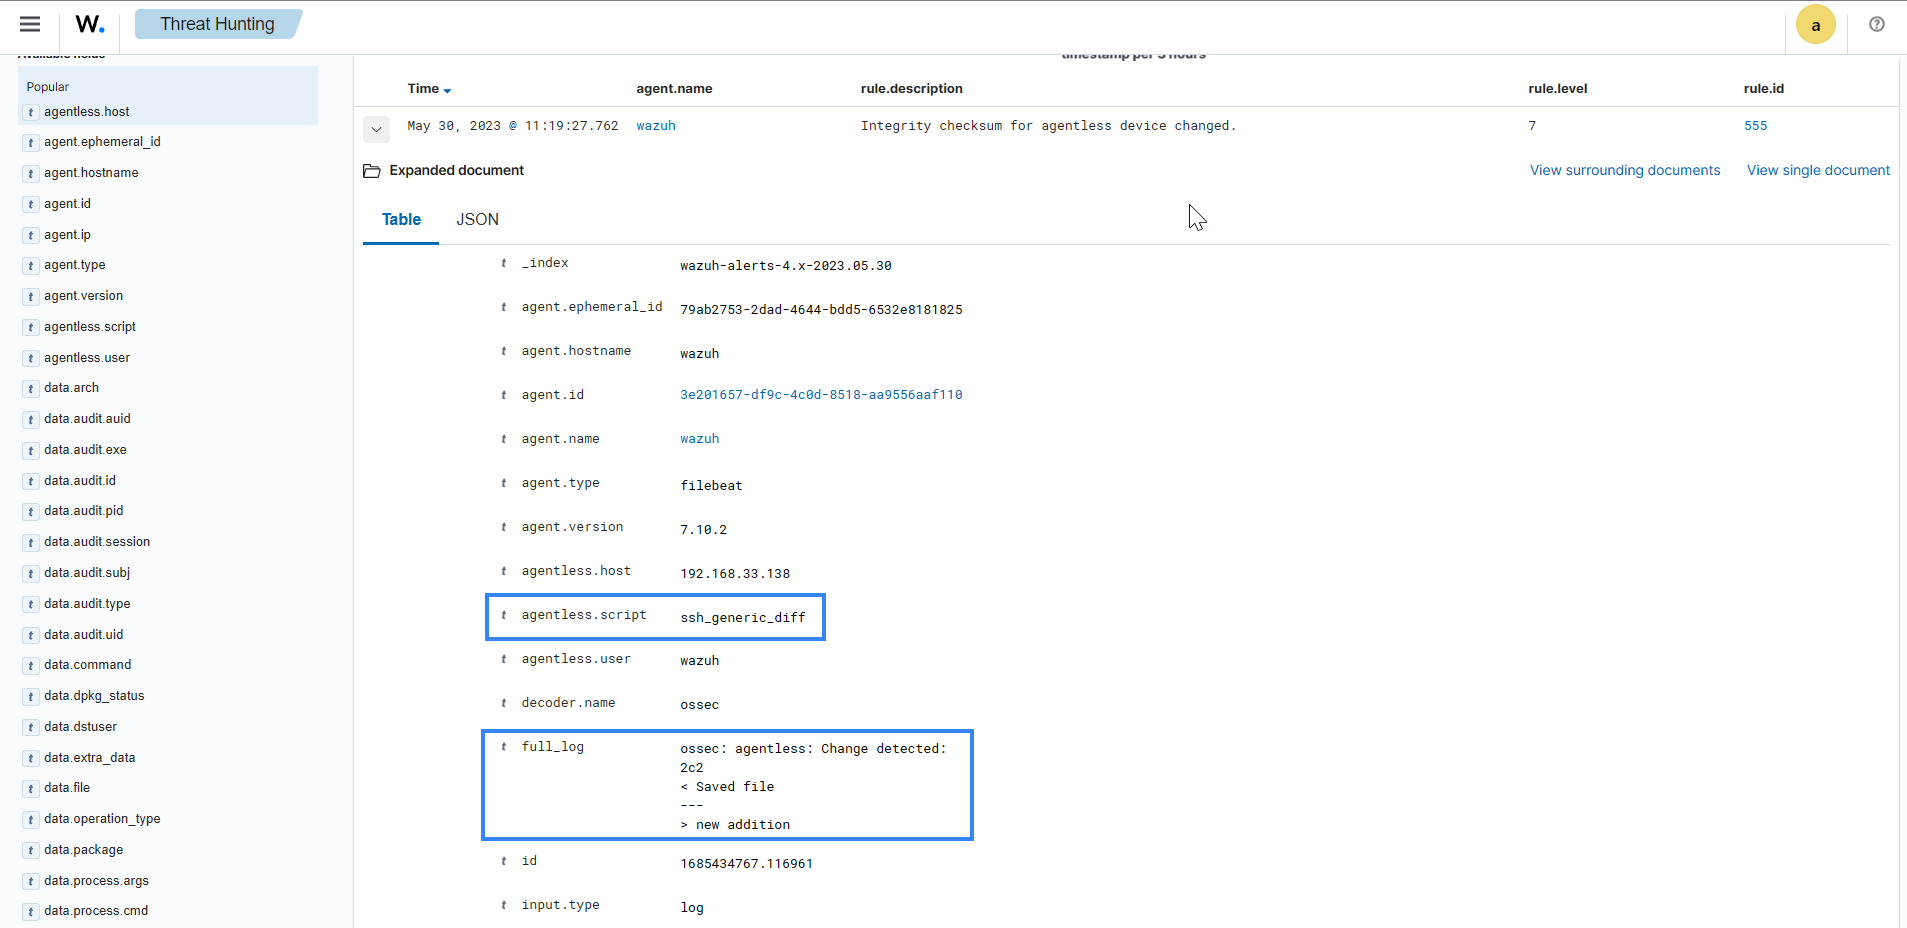Sort by the Time column arrow
The width and height of the screenshot is (1907, 928).
click(447, 90)
